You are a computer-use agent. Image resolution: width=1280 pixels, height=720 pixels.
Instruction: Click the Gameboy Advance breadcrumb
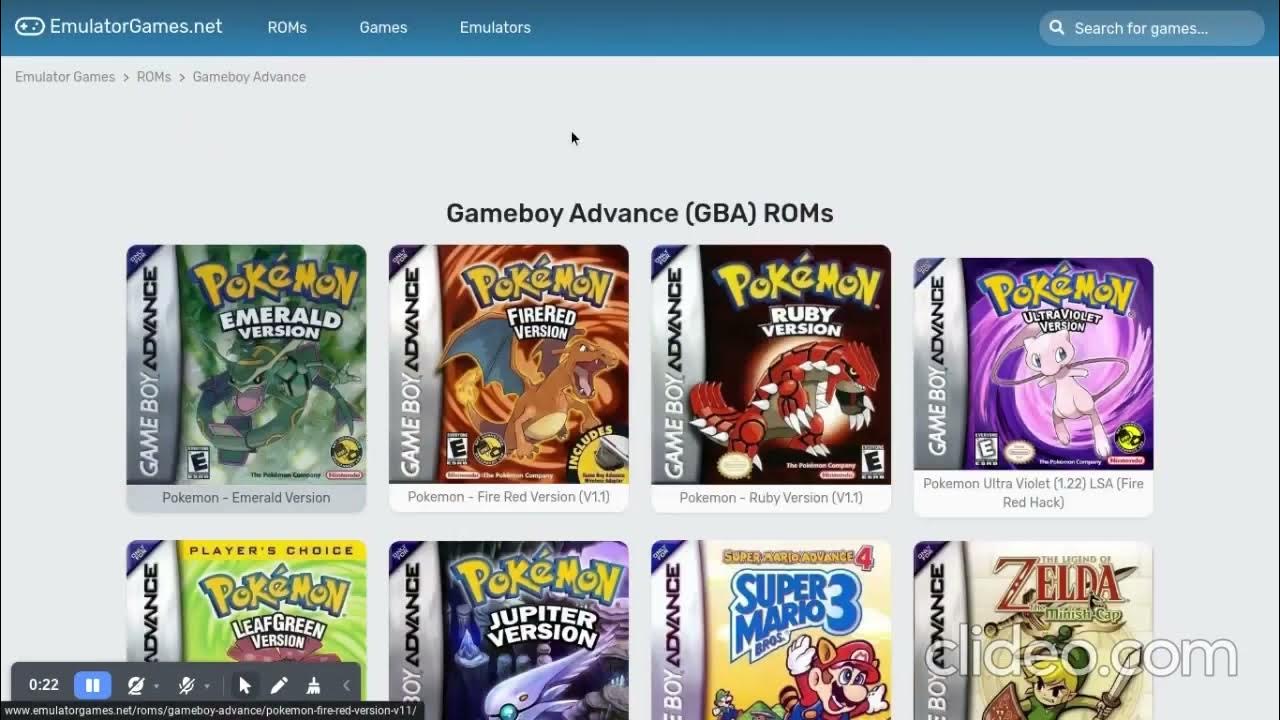click(249, 77)
